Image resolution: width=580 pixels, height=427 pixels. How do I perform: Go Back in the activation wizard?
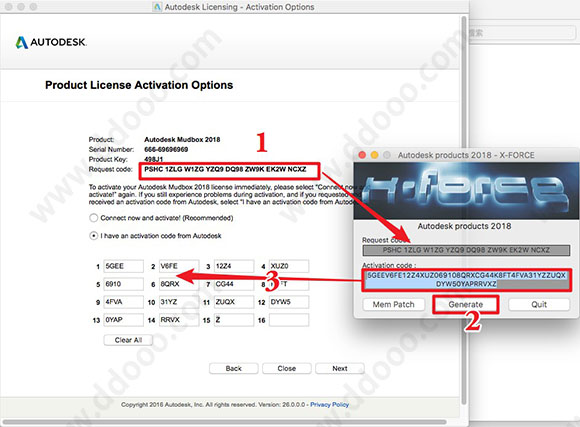pyautogui.click(x=233, y=369)
